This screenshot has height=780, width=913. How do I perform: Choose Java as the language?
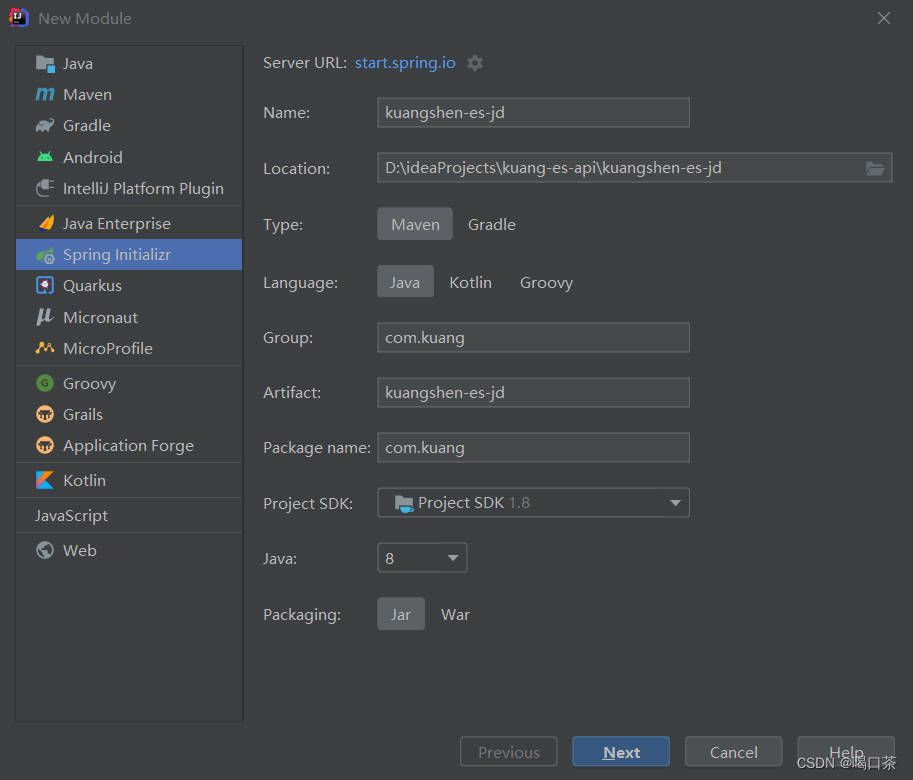pos(405,282)
